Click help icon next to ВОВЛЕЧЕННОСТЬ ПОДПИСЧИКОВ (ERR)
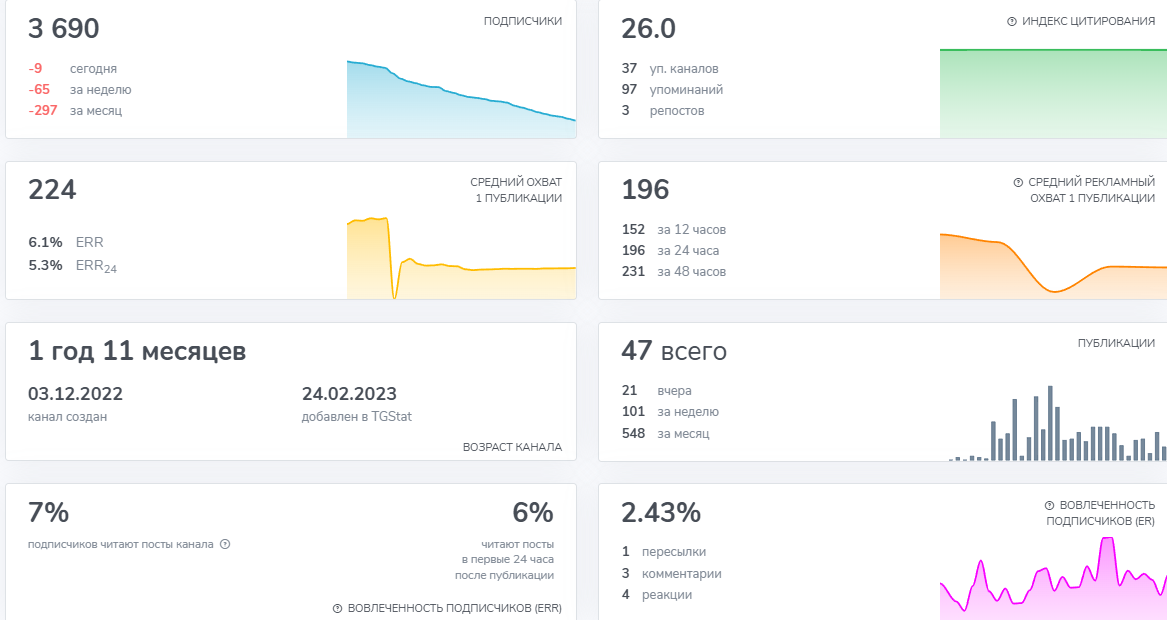This screenshot has height=620, width=1167. click(337, 608)
